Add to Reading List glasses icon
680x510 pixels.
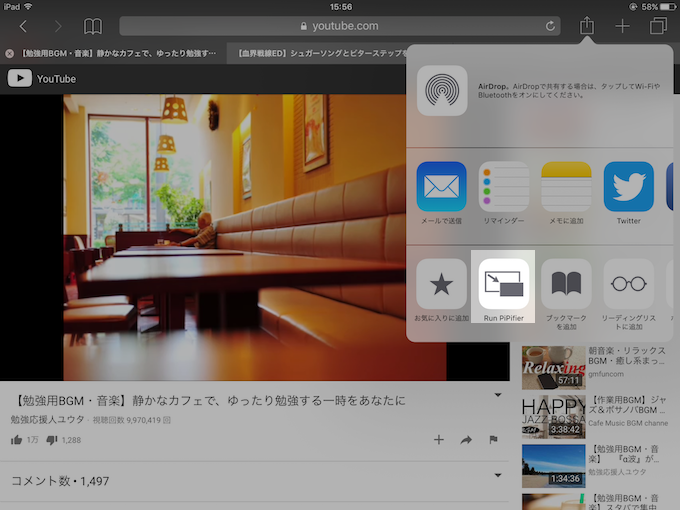click(629, 284)
